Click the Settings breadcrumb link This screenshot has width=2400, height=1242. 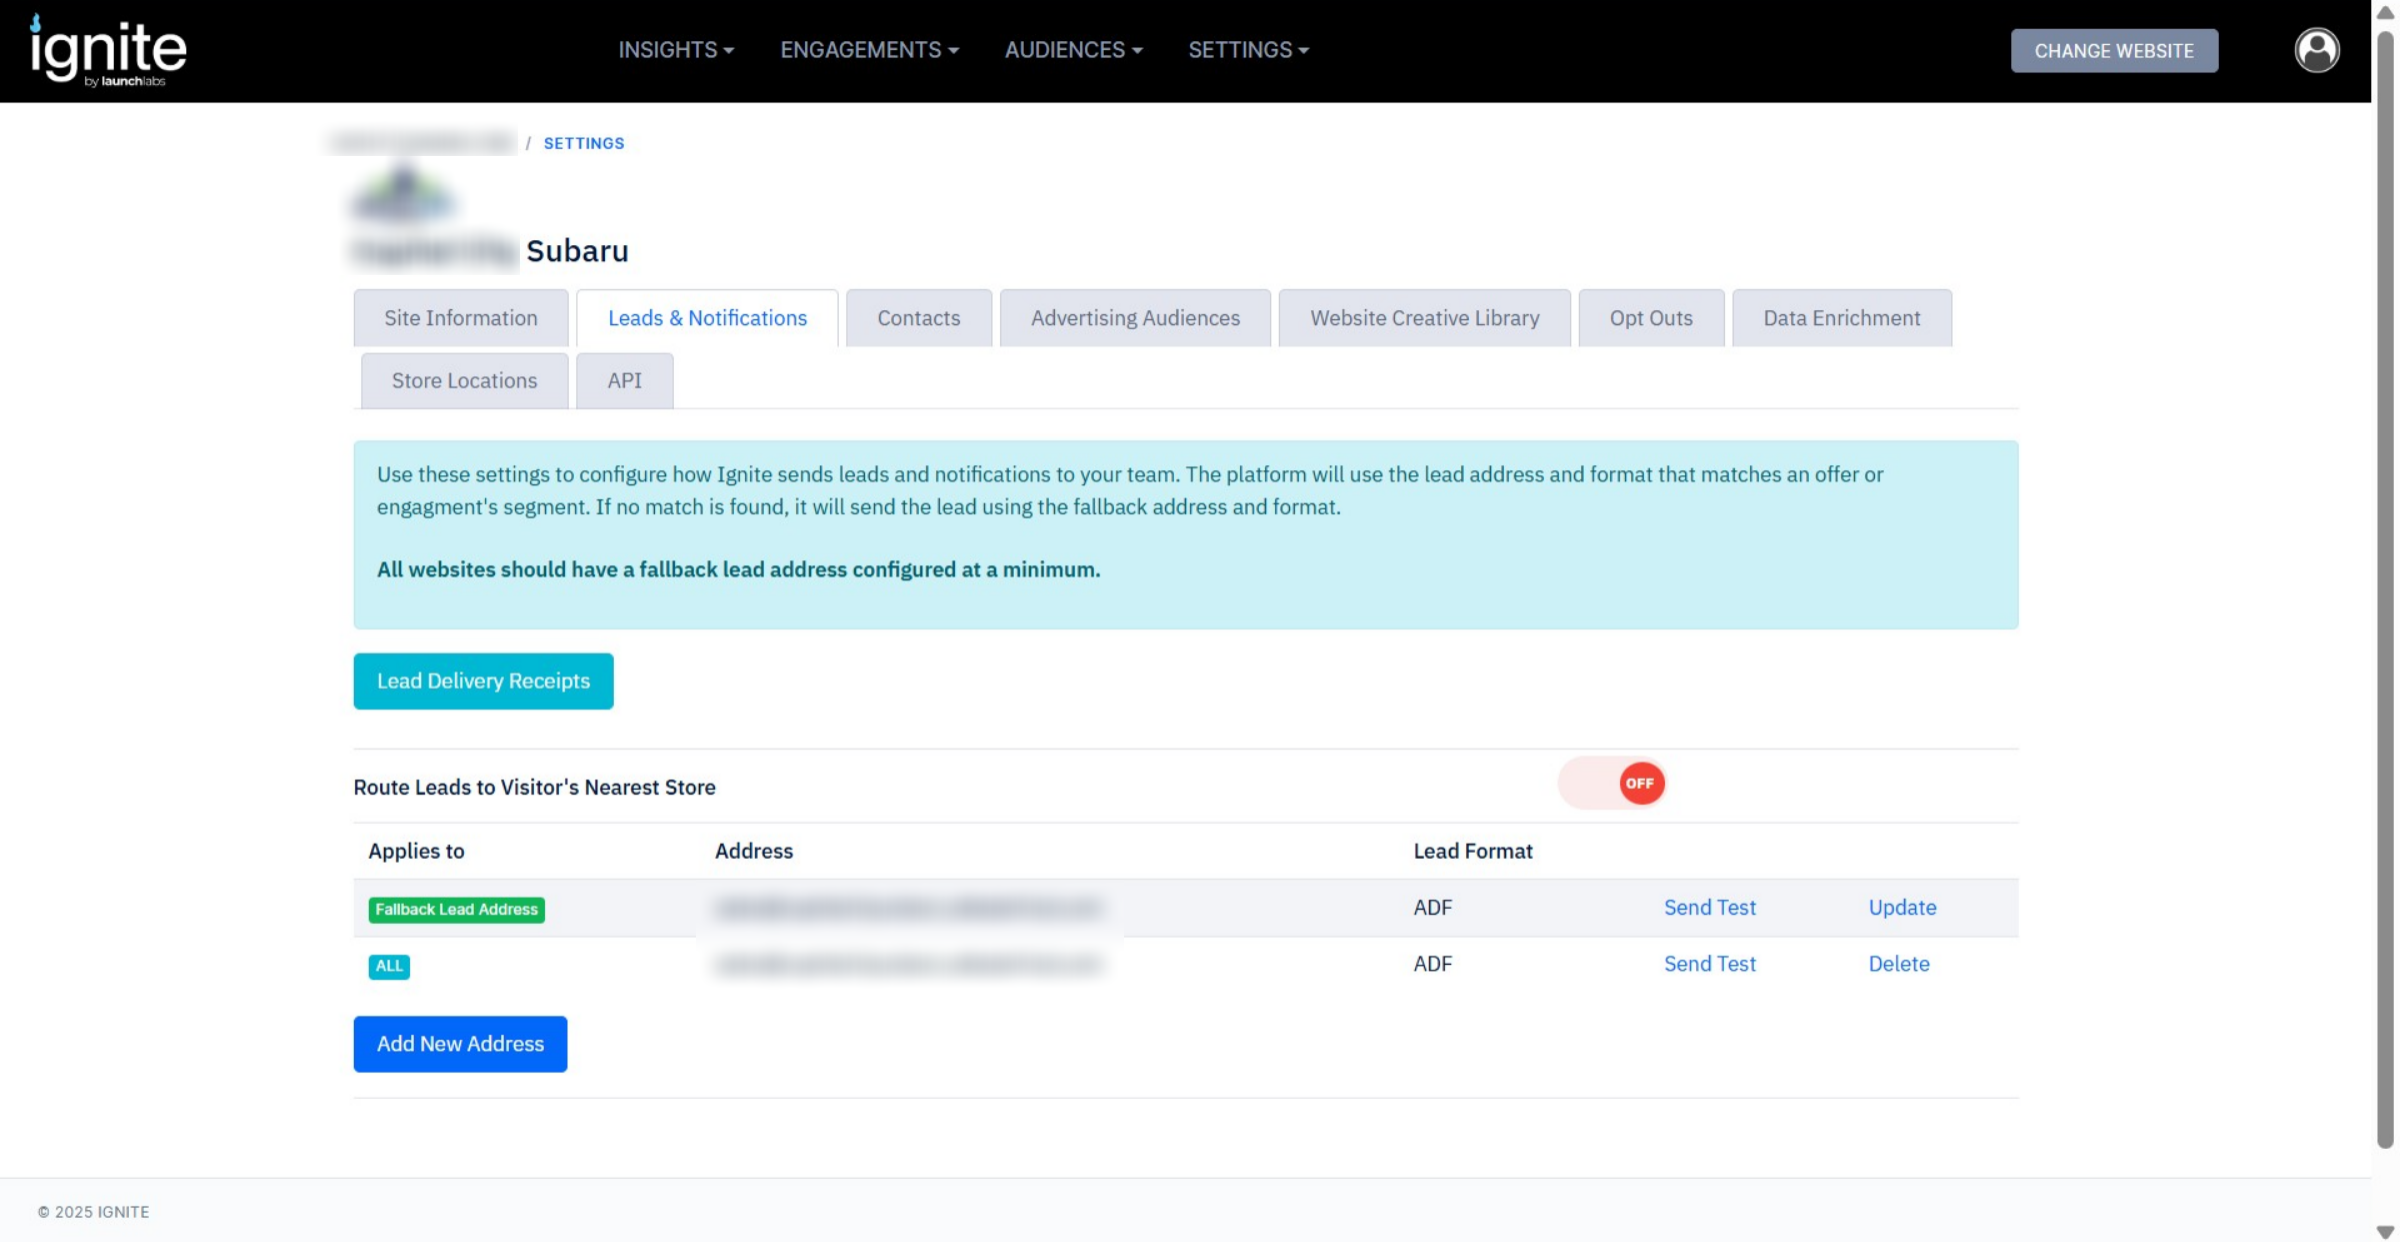(583, 143)
